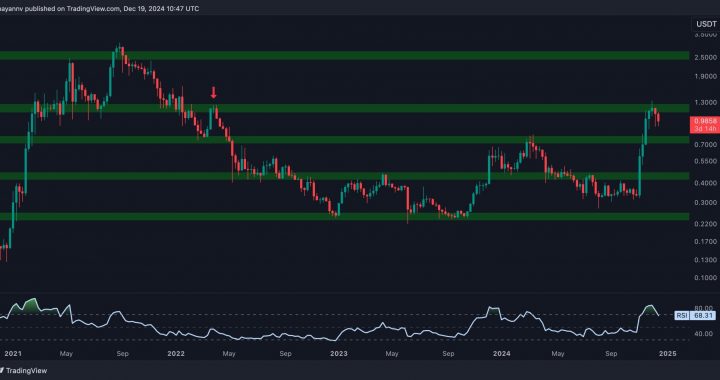Click the 2024 time axis label
This screenshot has height=380, width=720.
click(501, 354)
